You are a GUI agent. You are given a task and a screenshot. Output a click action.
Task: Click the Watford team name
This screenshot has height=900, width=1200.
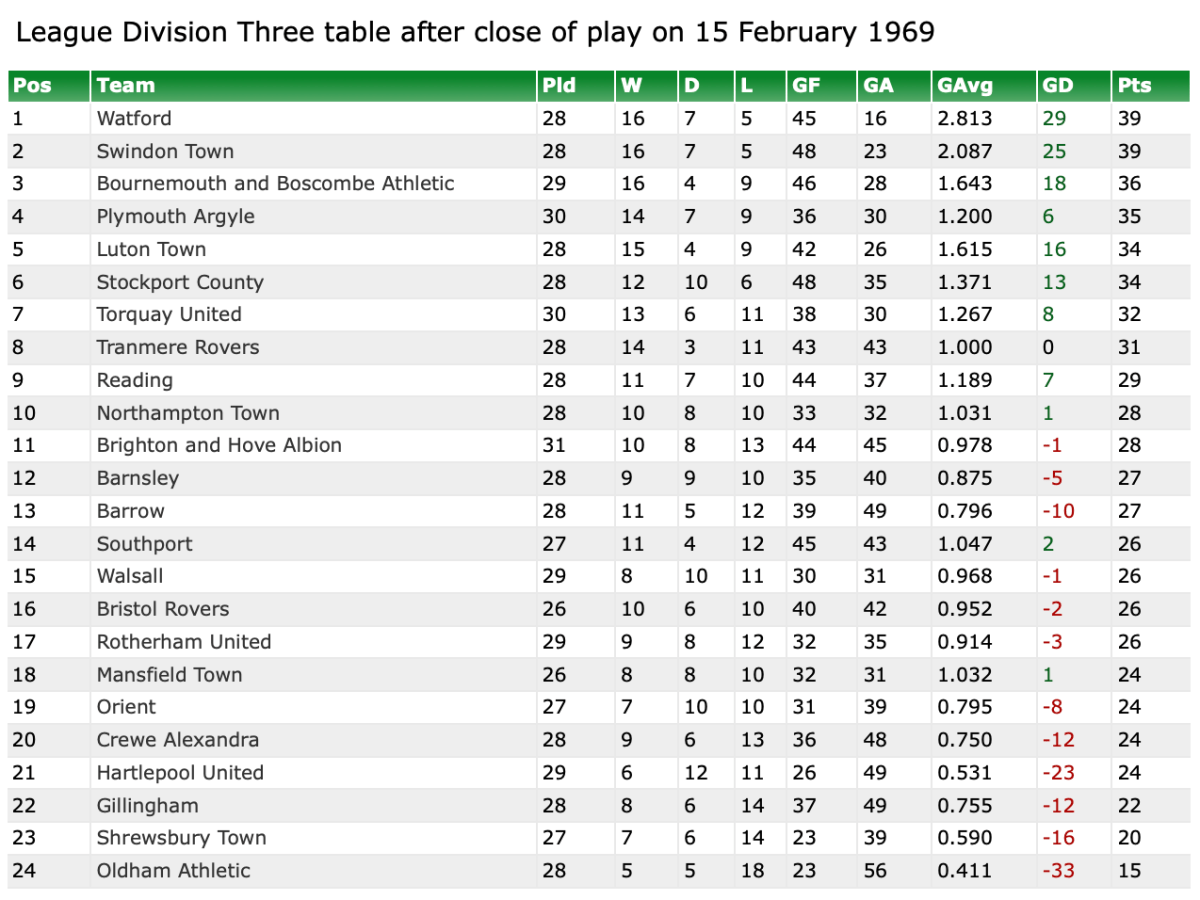134,119
